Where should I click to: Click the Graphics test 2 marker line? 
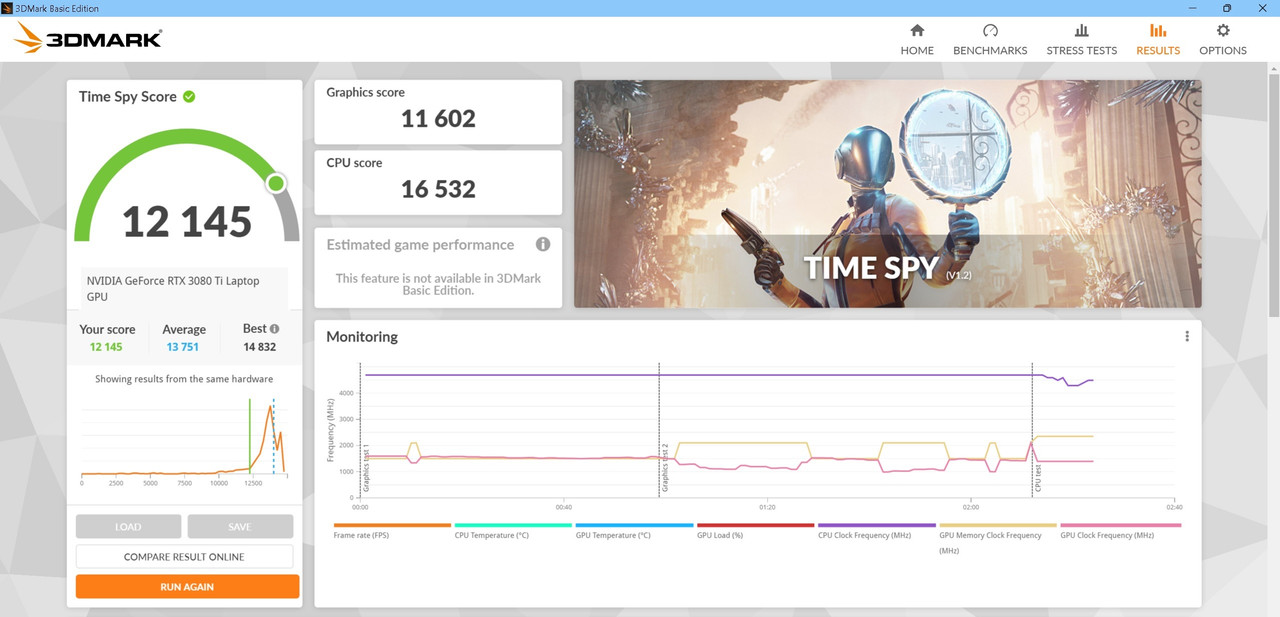(x=659, y=430)
